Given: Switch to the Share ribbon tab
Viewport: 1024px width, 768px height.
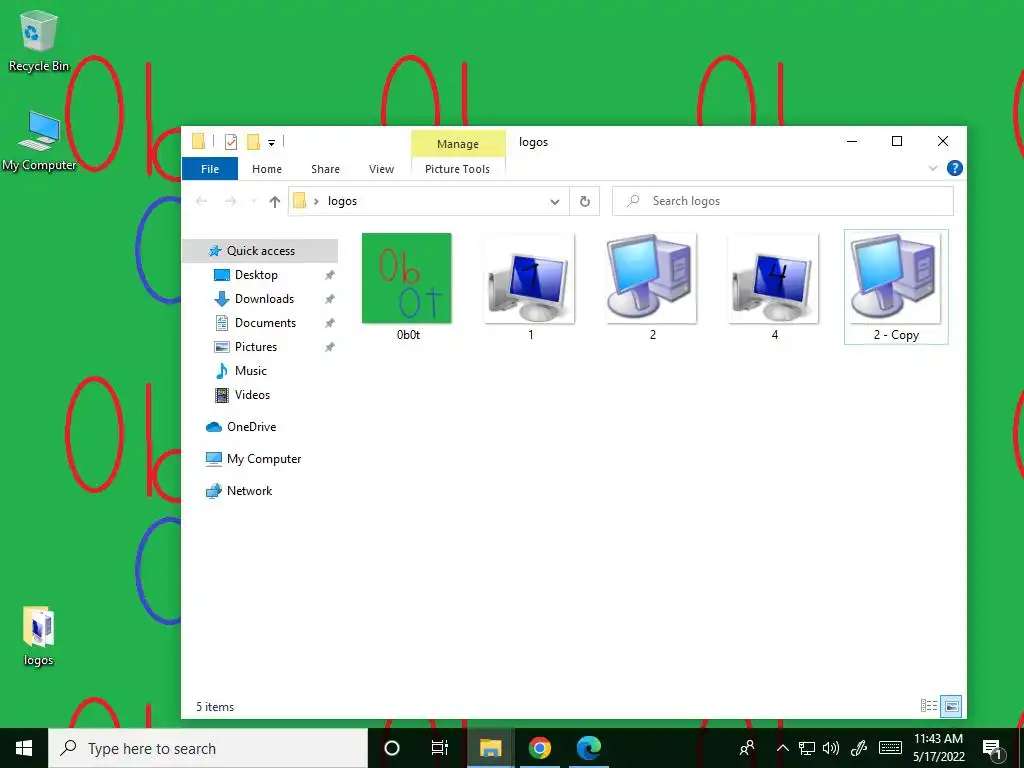Looking at the screenshot, I should [x=325, y=169].
